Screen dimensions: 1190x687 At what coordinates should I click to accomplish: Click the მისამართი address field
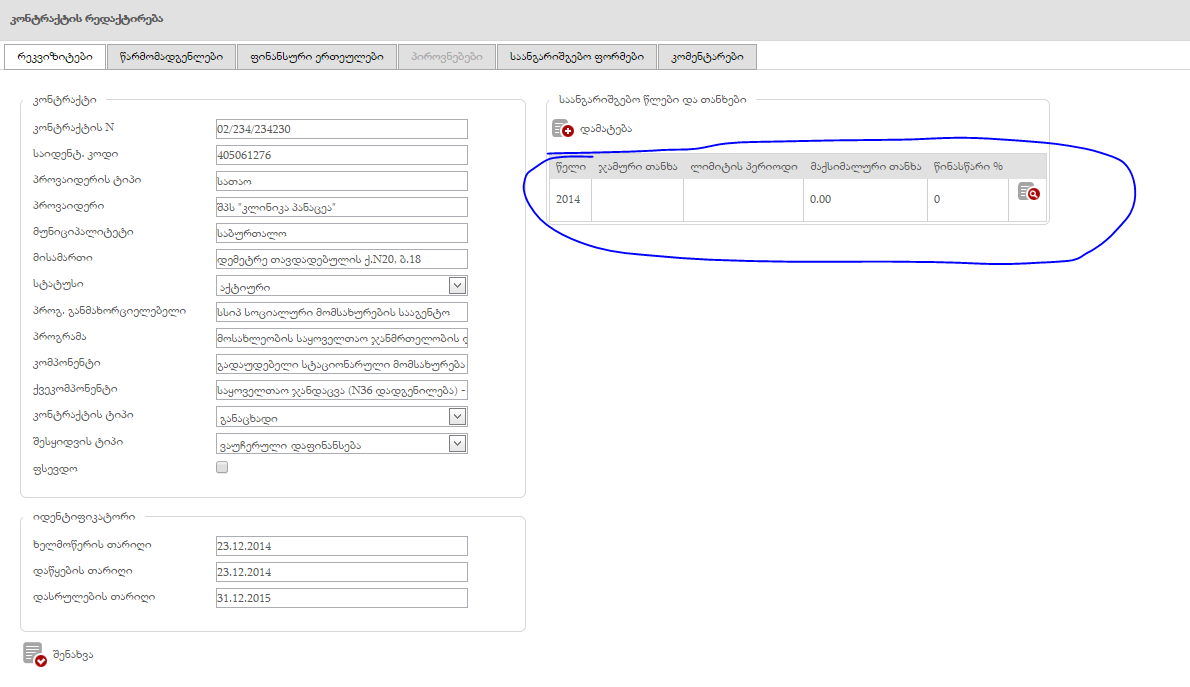pyautogui.click(x=341, y=259)
